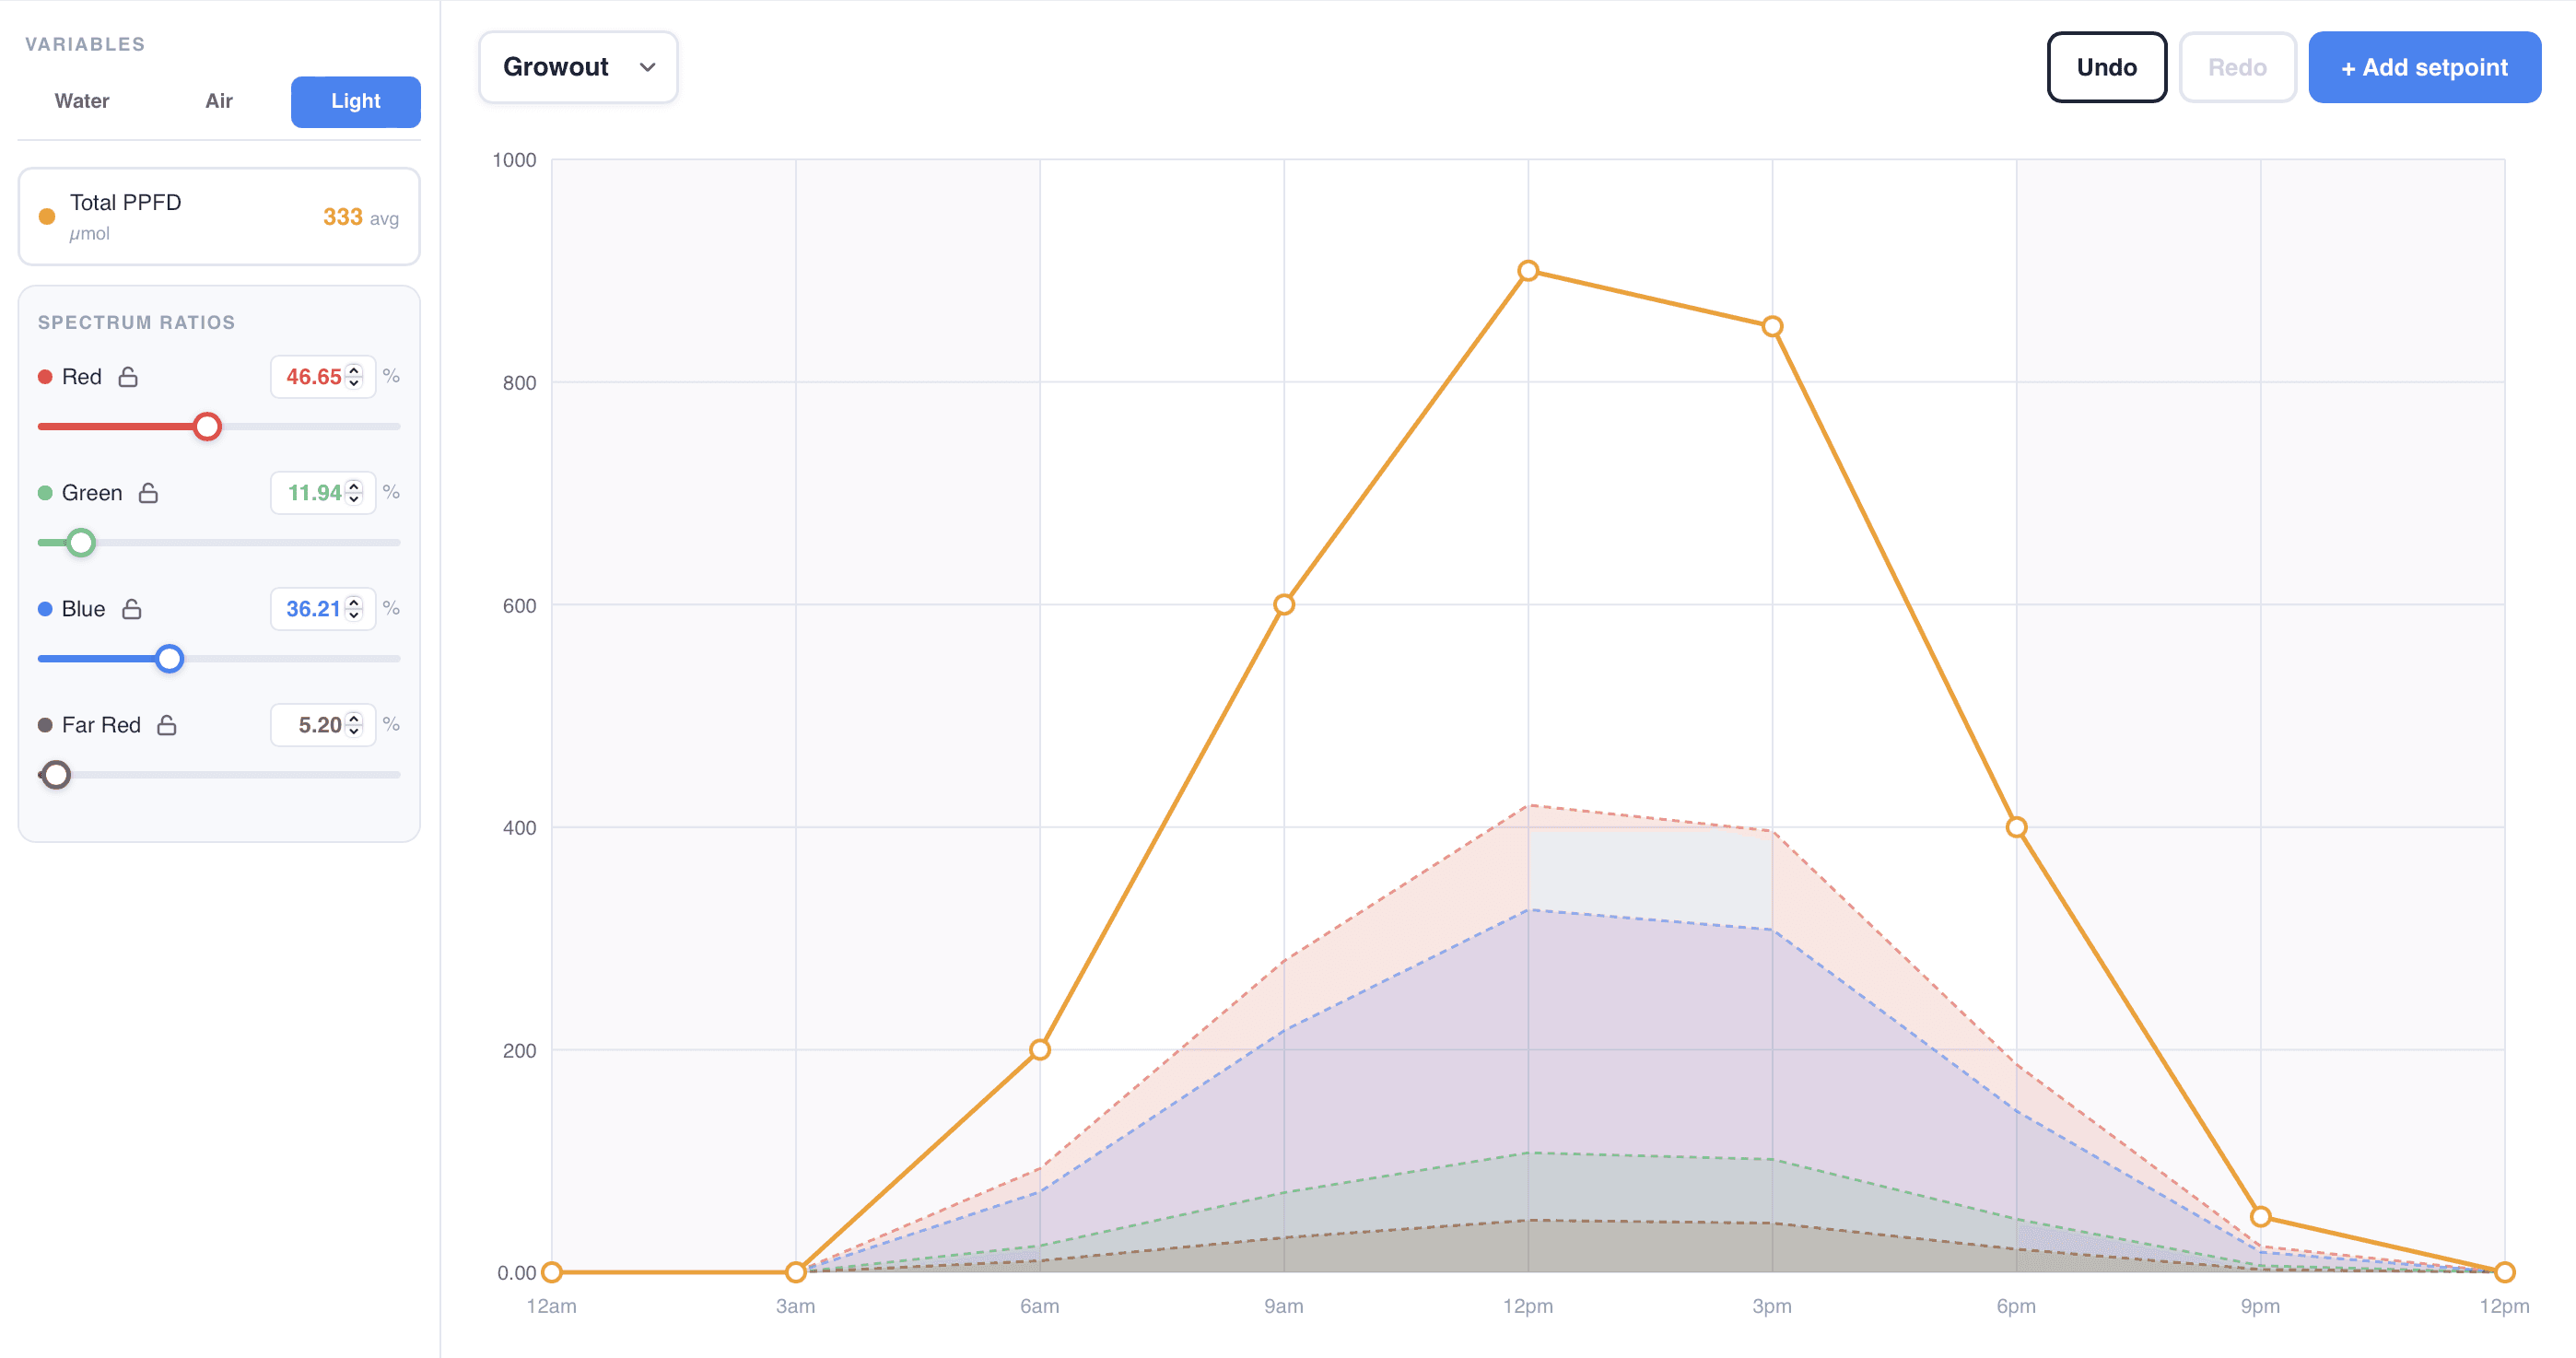Toggle the Green ratio lock icon
Image resolution: width=2576 pixels, height=1358 pixels.
148,493
